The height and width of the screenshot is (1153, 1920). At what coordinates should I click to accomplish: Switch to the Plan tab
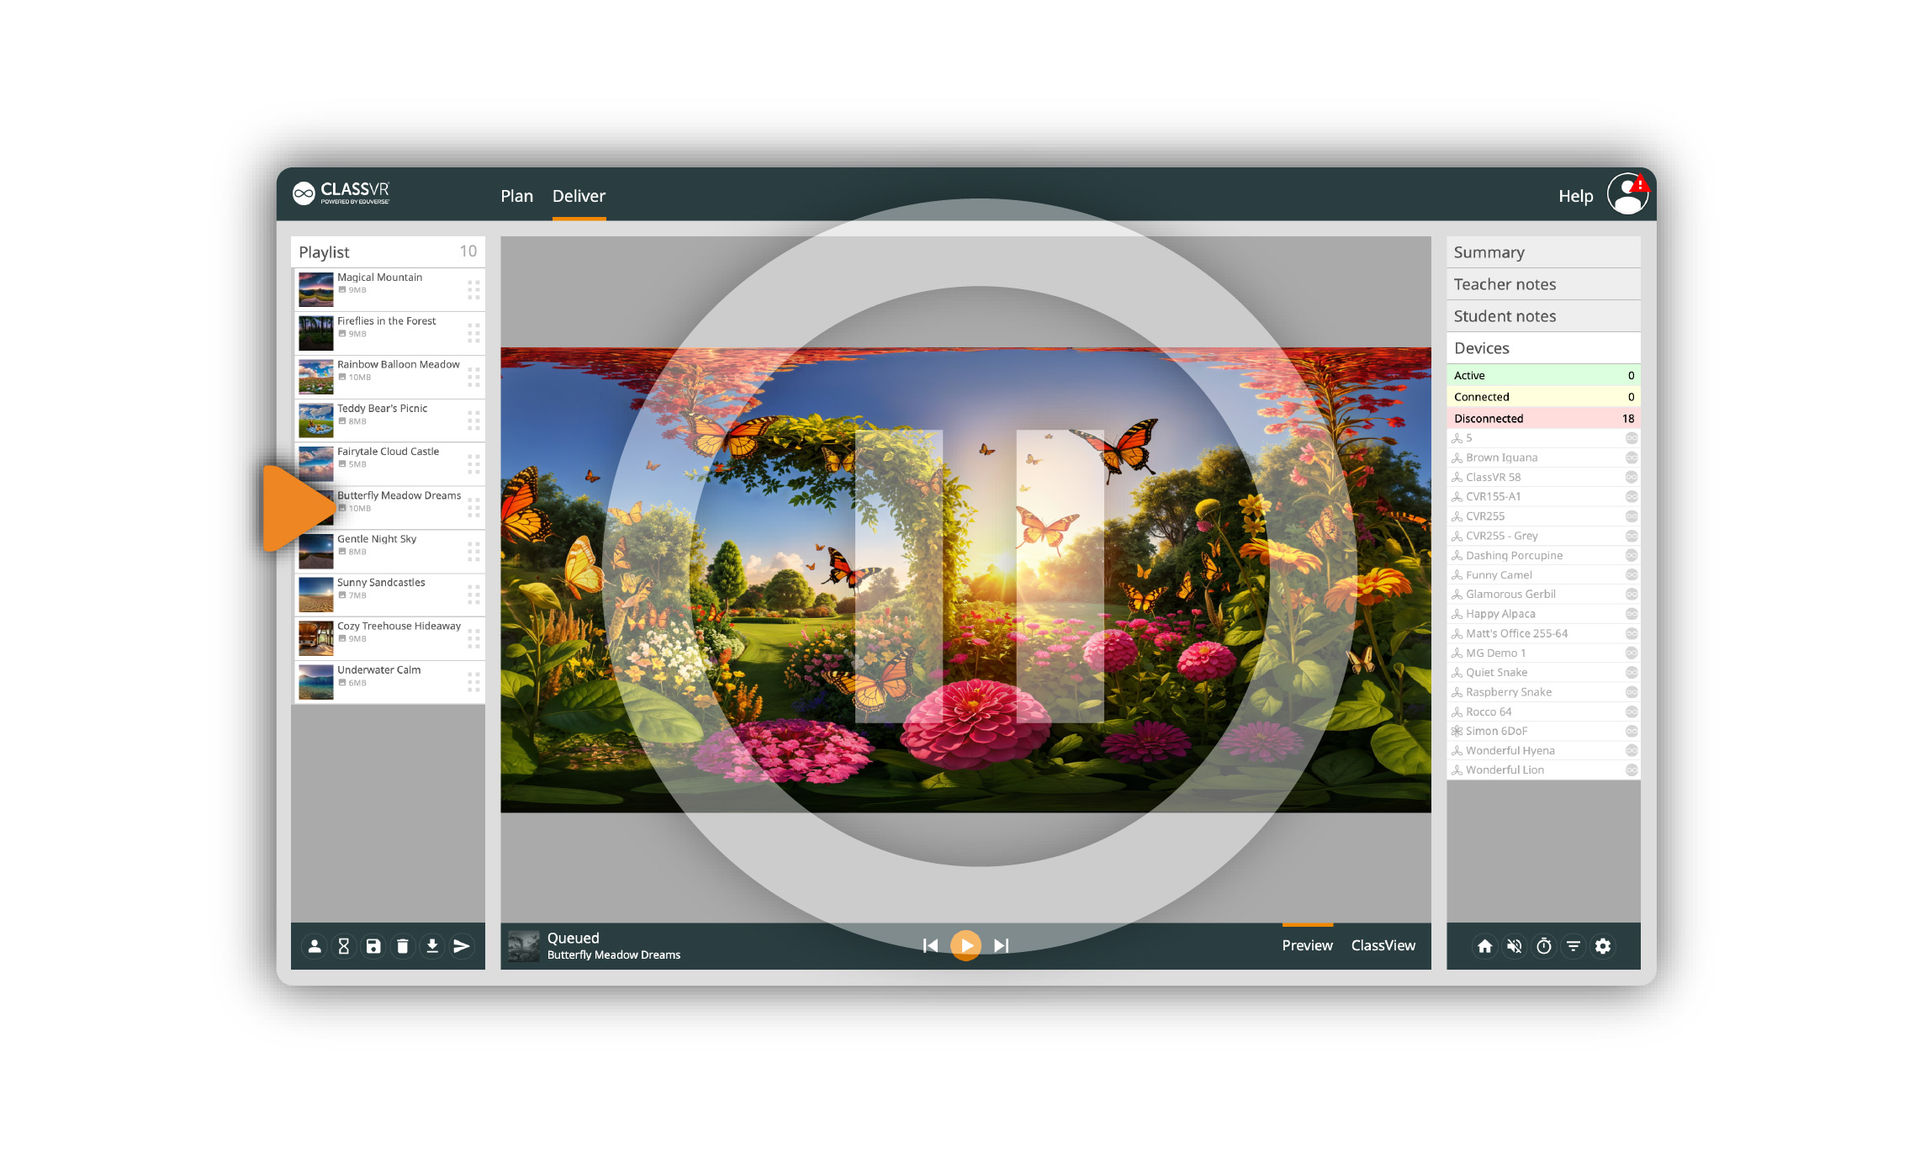click(x=516, y=196)
